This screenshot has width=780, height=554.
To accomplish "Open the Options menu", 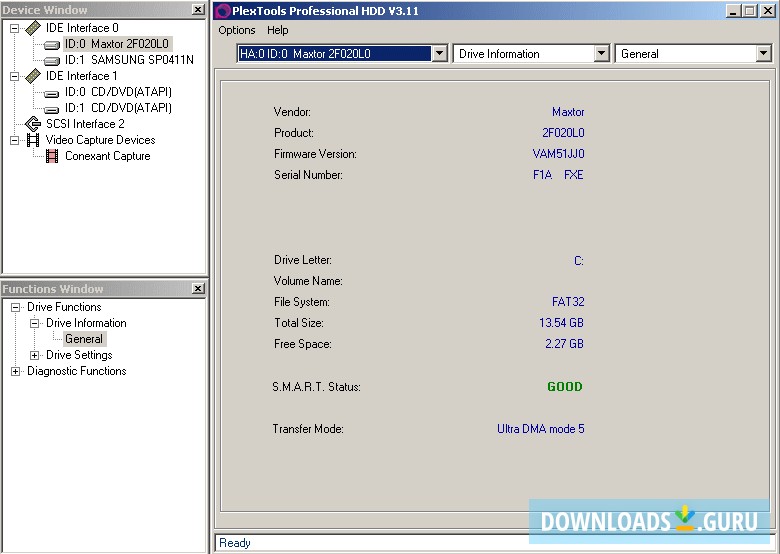I will click(237, 30).
